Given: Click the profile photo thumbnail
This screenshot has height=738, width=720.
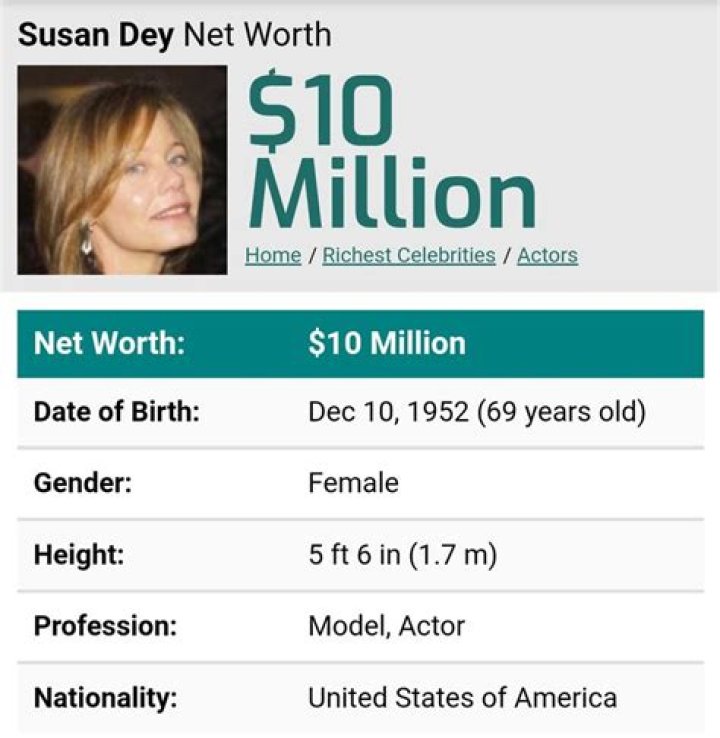Looking at the screenshot, I should coord(122,170).
